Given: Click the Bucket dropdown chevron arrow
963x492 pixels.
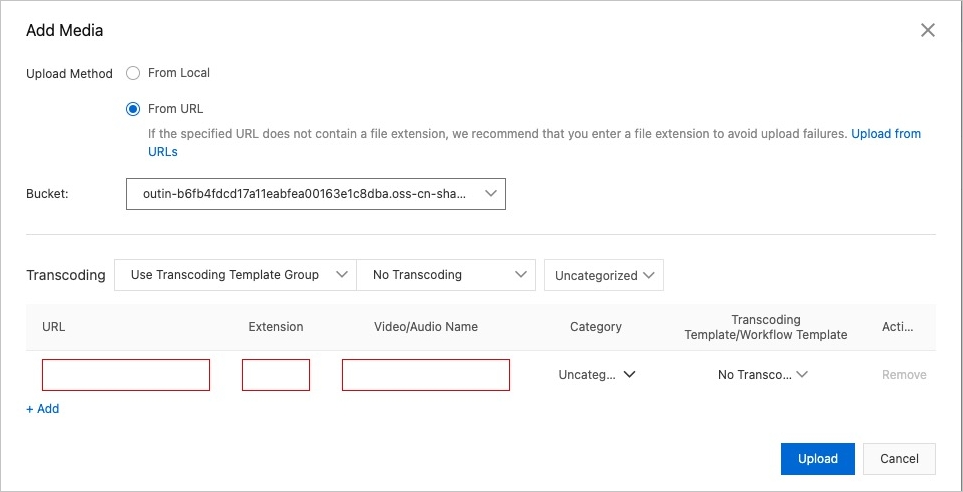Looking at the screenshot, I should tap(490, 194).
